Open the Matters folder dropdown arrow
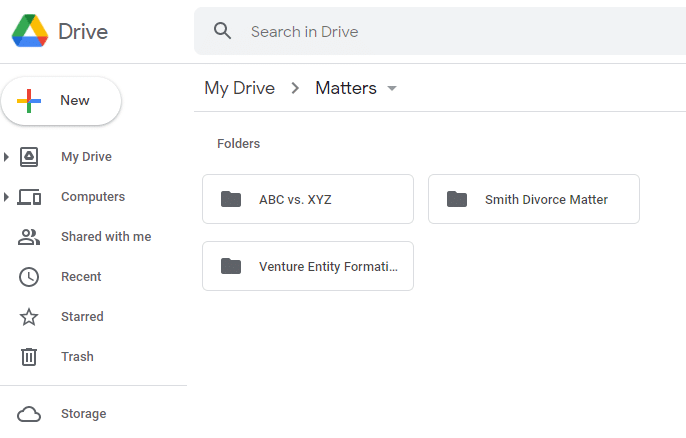The image size is (686, 438). 392,88
